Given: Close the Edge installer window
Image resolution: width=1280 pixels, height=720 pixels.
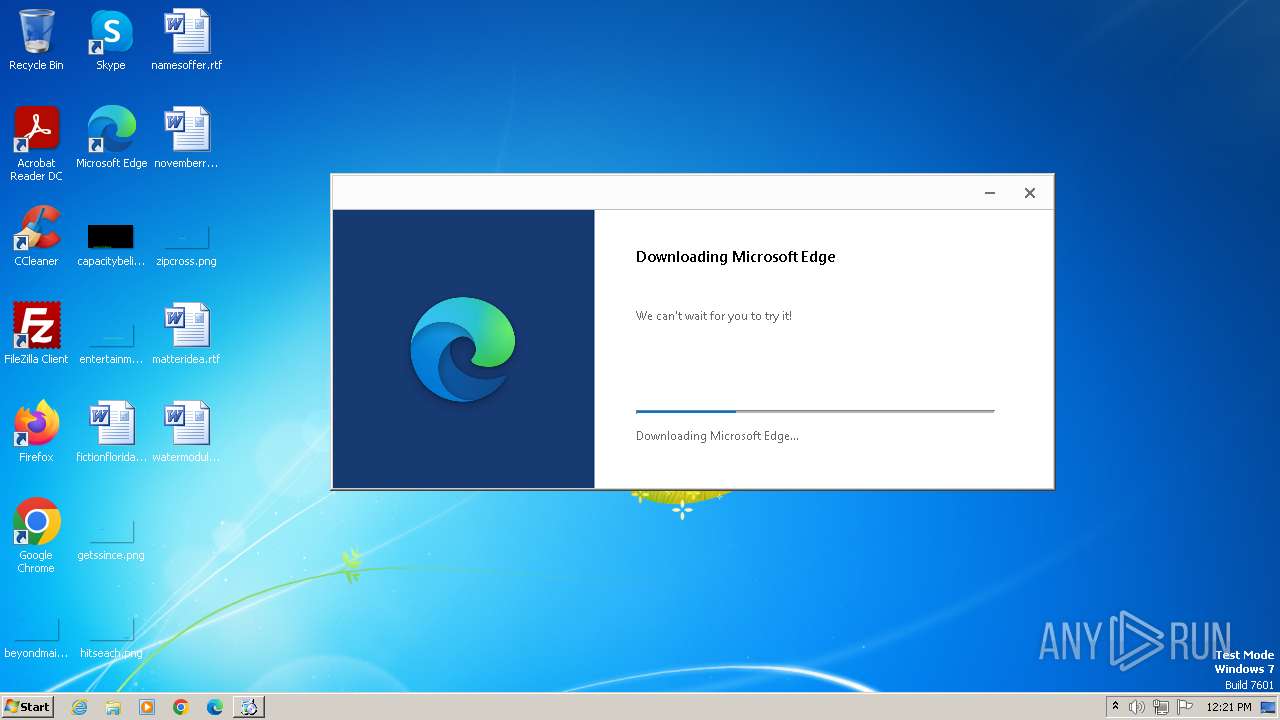Looking at the screenshot, I should [x=1030, y=193].
